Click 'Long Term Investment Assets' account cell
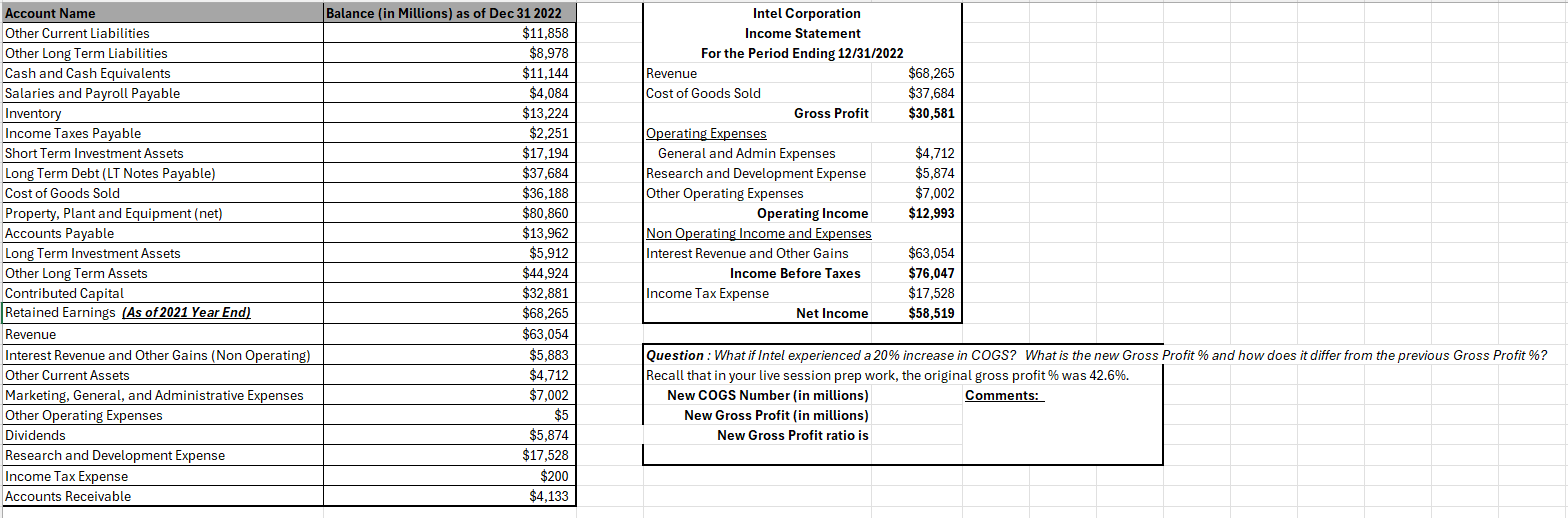The height and width of the screenshot is (518, 1568). point(163,253)
